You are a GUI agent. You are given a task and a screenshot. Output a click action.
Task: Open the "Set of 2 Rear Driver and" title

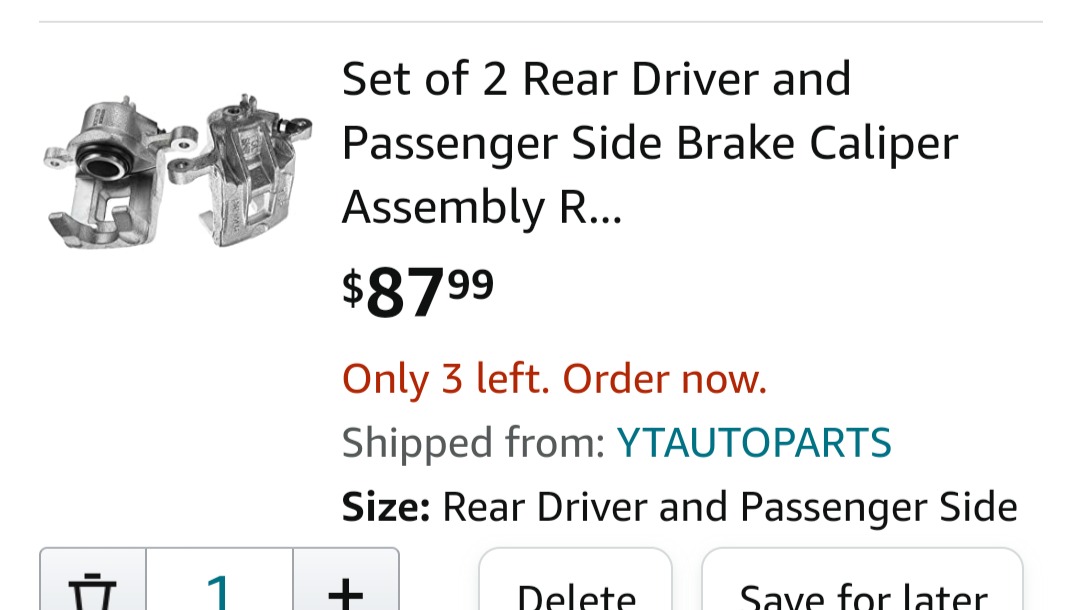596,79
